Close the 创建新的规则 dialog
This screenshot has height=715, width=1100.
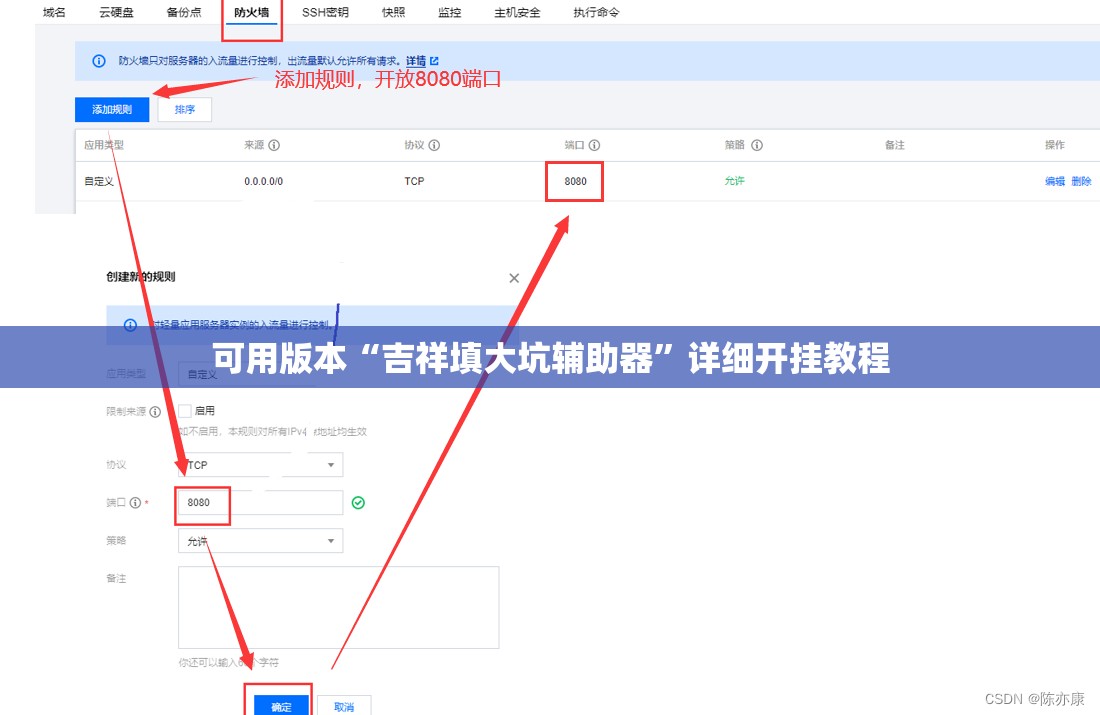pos(514,278)
